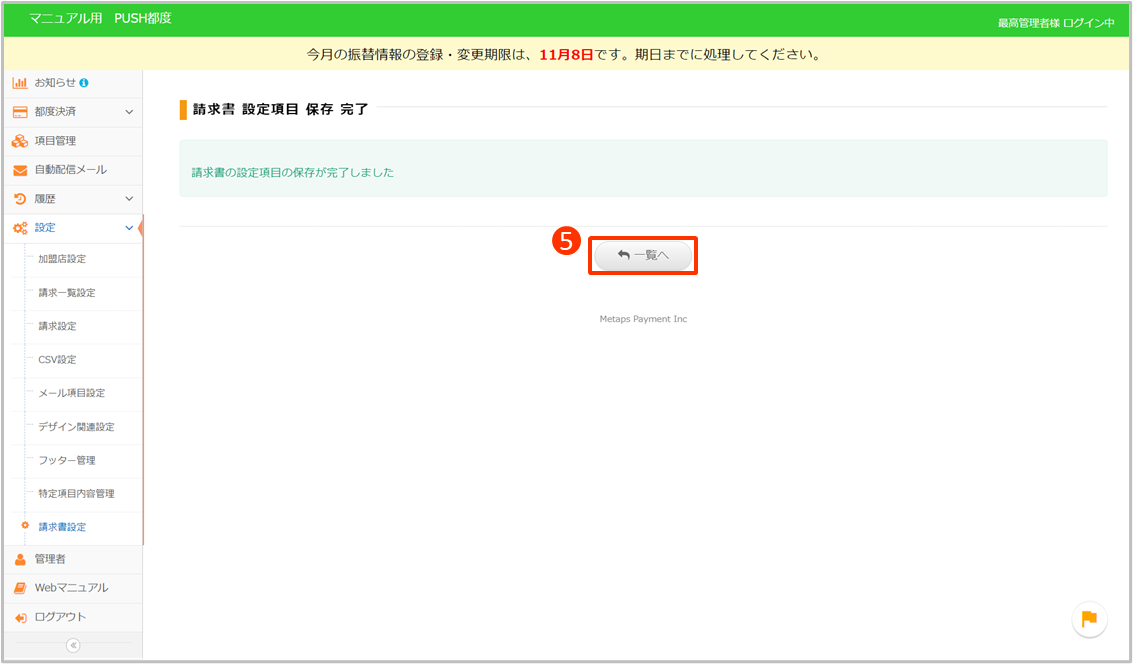Click the envelope icon for 自動配信メール
The width and height of the screenshot is (1133, 664).
(x=20, y=170)
